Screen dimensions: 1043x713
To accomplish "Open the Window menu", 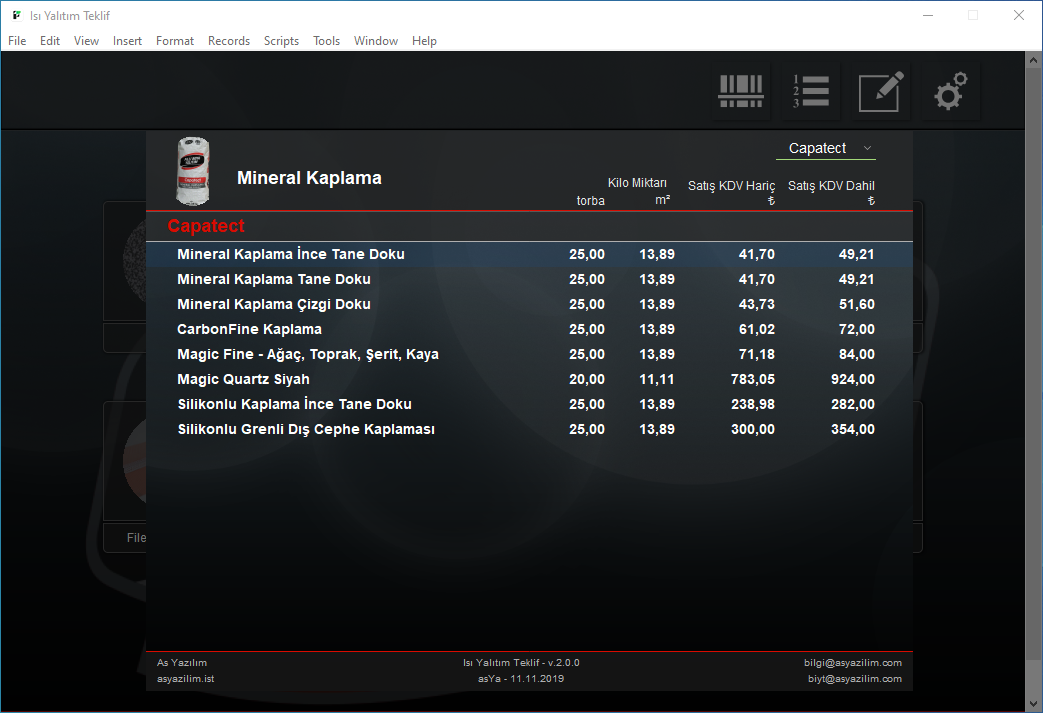I will pos(376,41).
